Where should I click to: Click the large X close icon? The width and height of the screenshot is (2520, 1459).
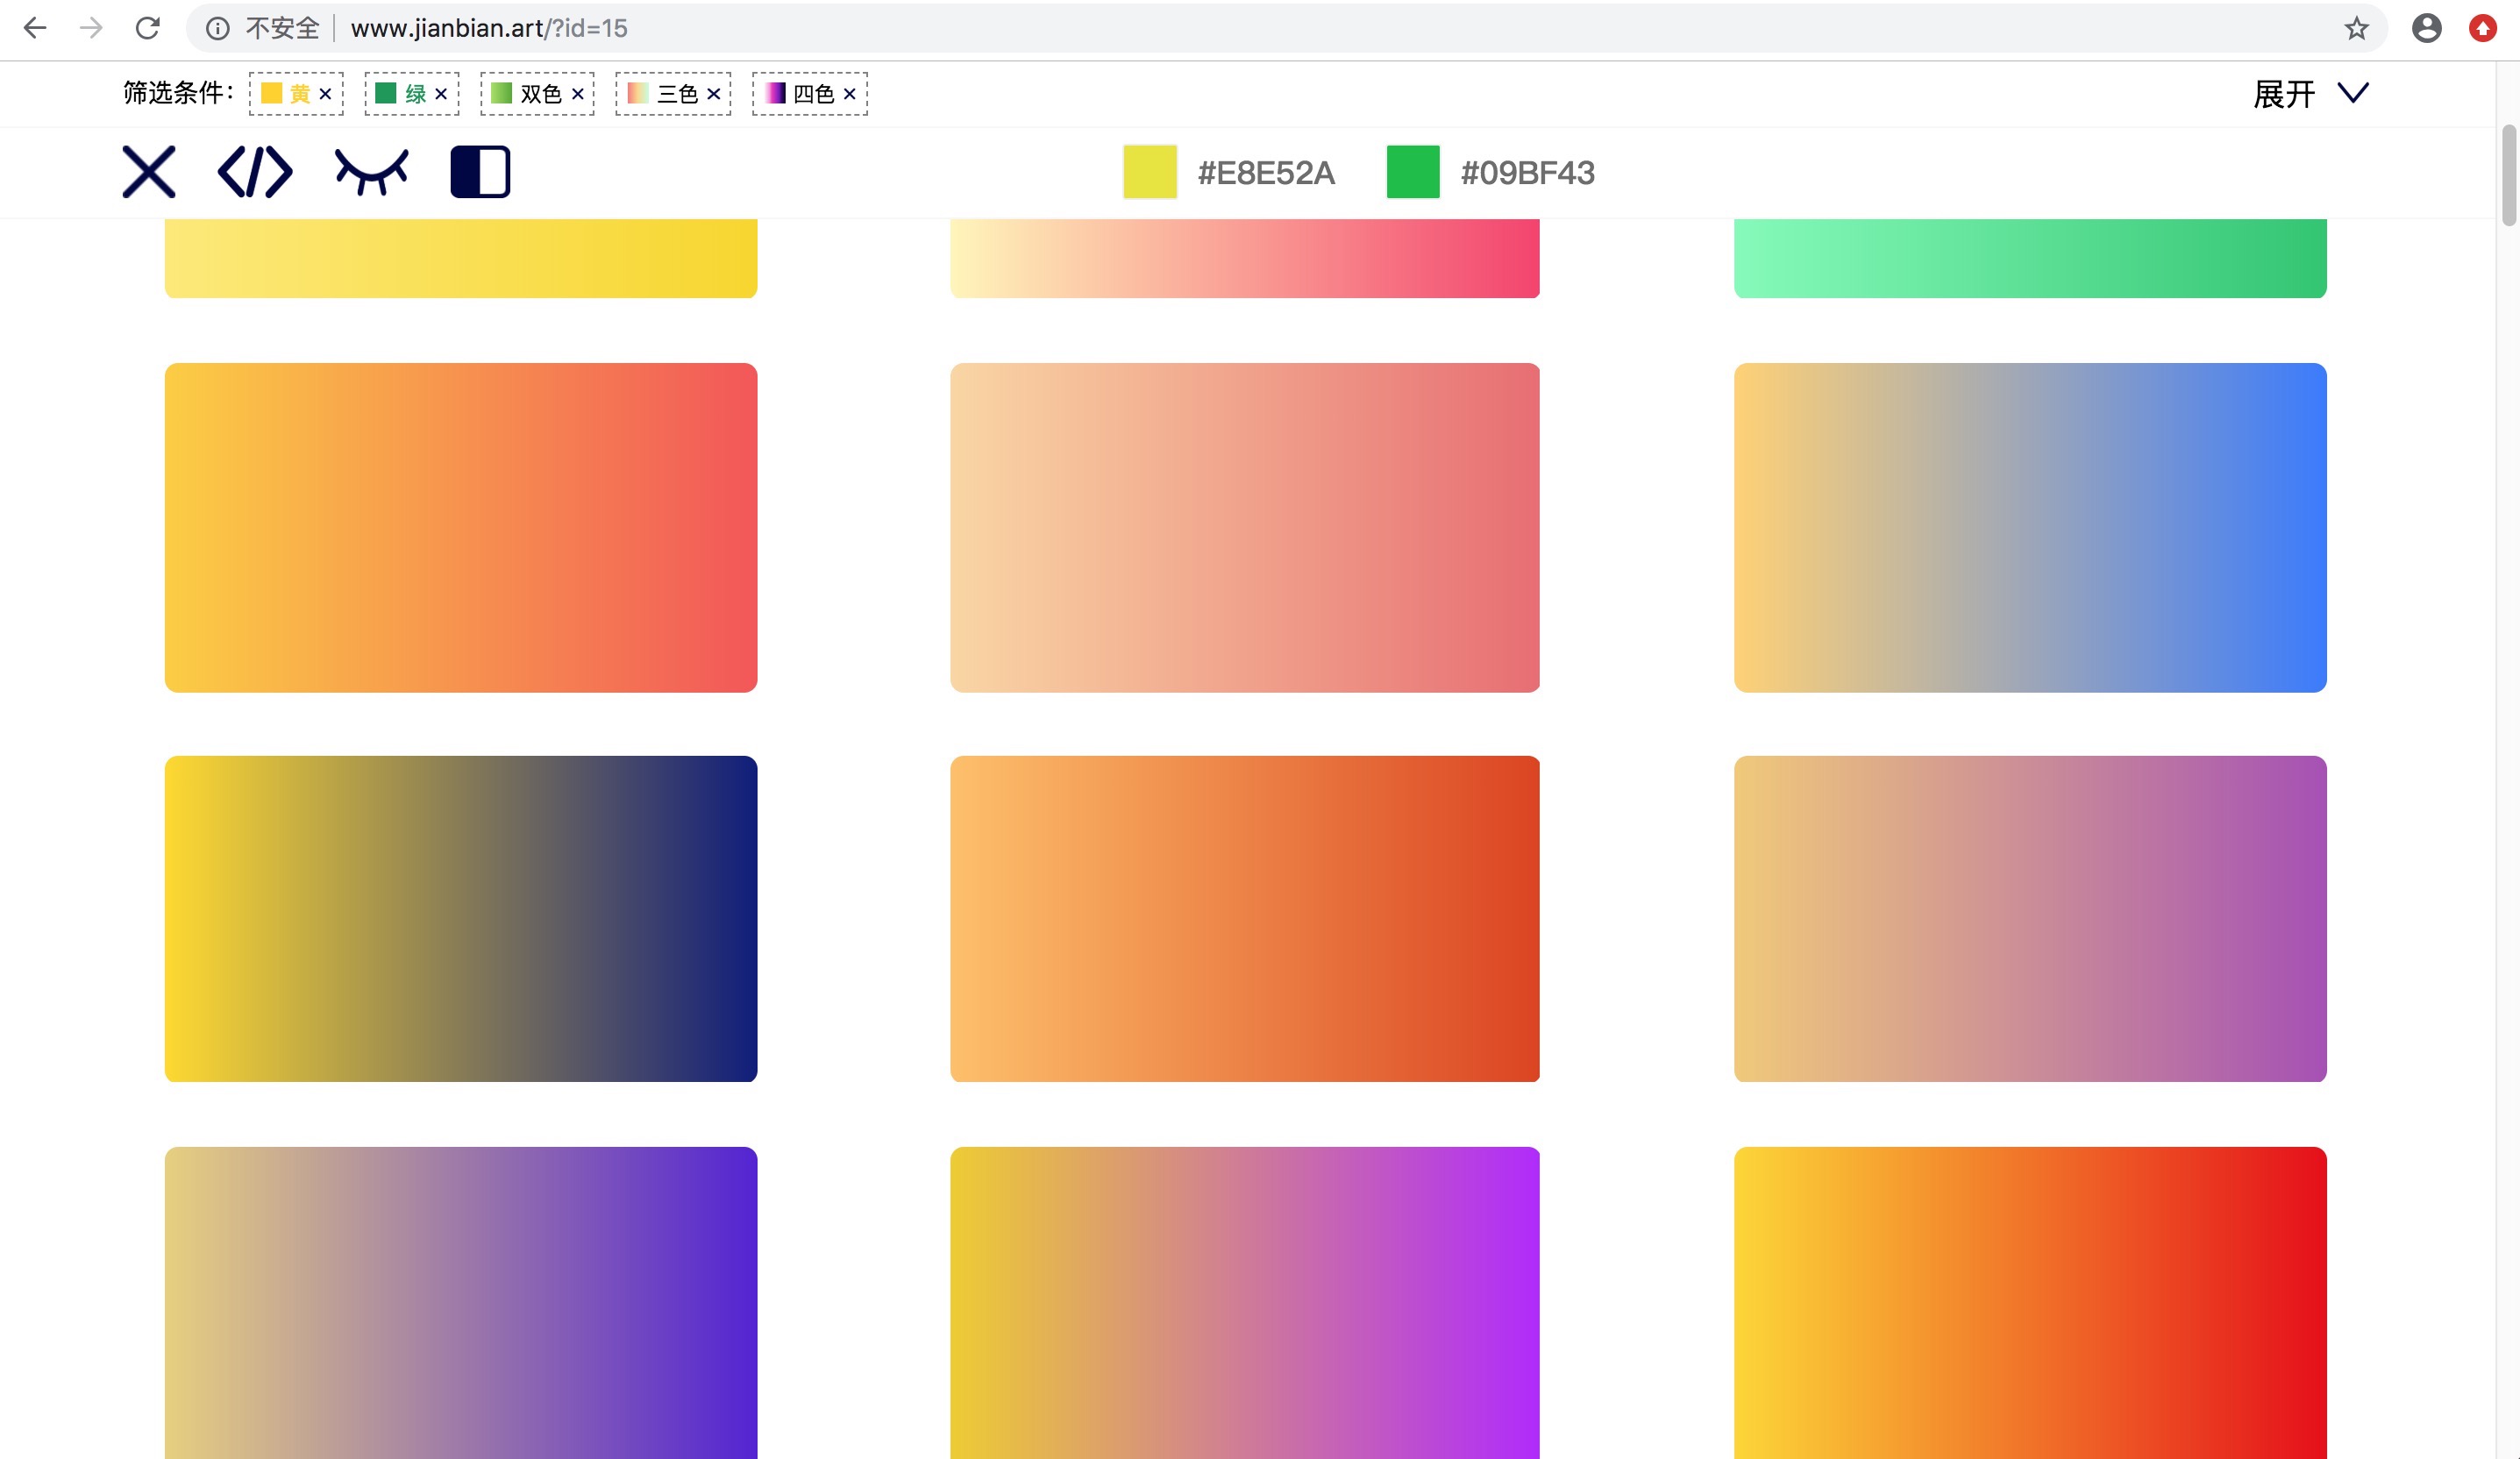click(148, 172)
